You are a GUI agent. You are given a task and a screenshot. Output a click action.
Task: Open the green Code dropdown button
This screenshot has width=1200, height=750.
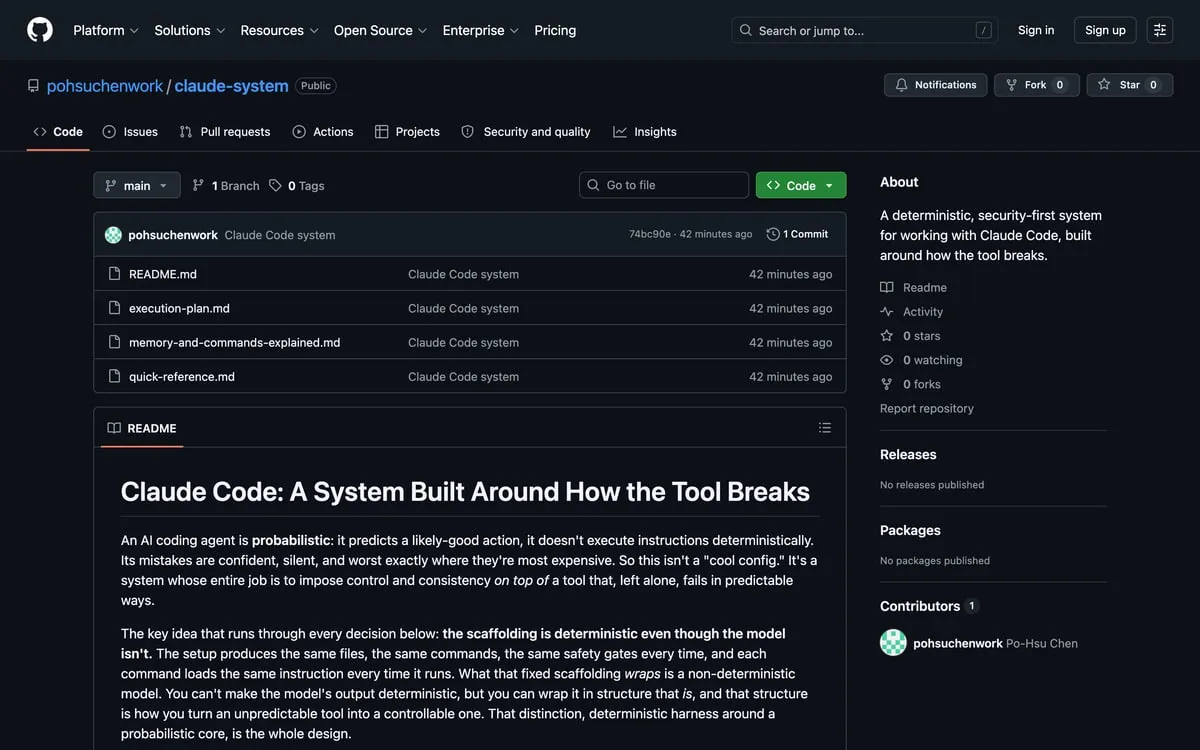(801, 185)
